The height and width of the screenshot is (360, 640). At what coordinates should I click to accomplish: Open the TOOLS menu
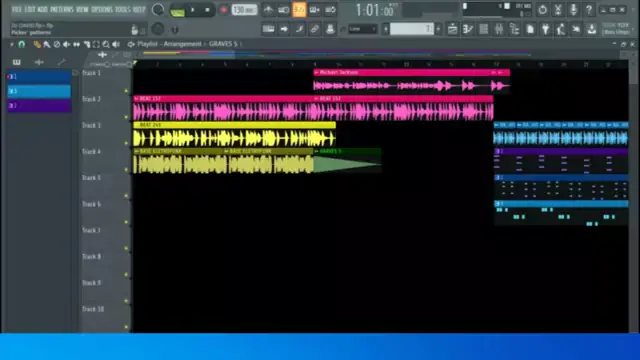[122, 9]
